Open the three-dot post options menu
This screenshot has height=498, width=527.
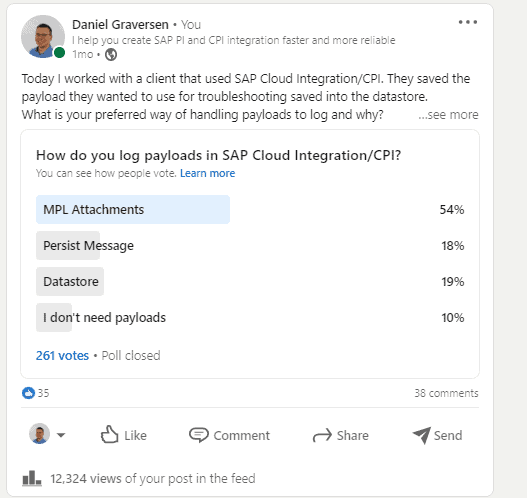468,22
